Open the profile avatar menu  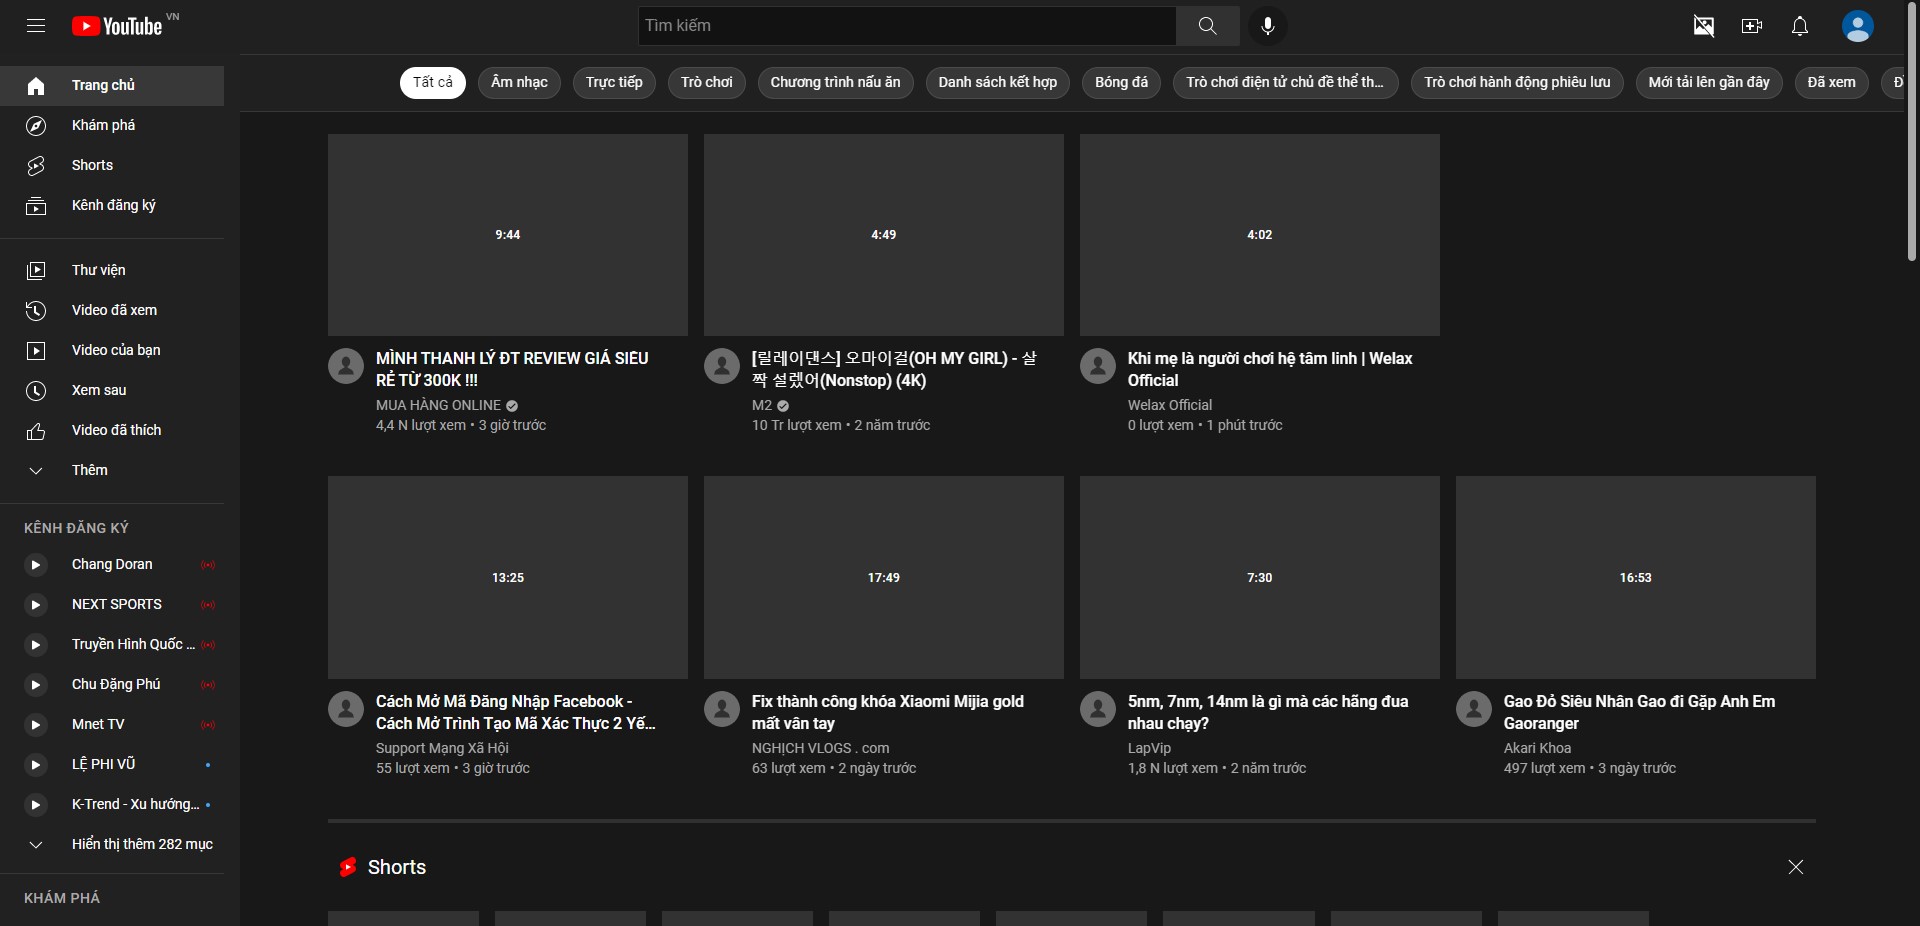click(x=1857, y=26)
